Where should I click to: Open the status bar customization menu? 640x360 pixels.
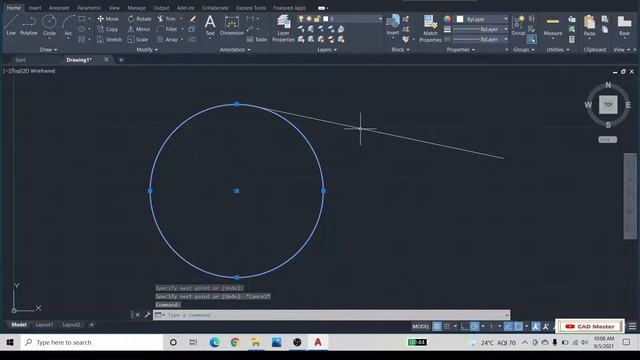[632, 326]
